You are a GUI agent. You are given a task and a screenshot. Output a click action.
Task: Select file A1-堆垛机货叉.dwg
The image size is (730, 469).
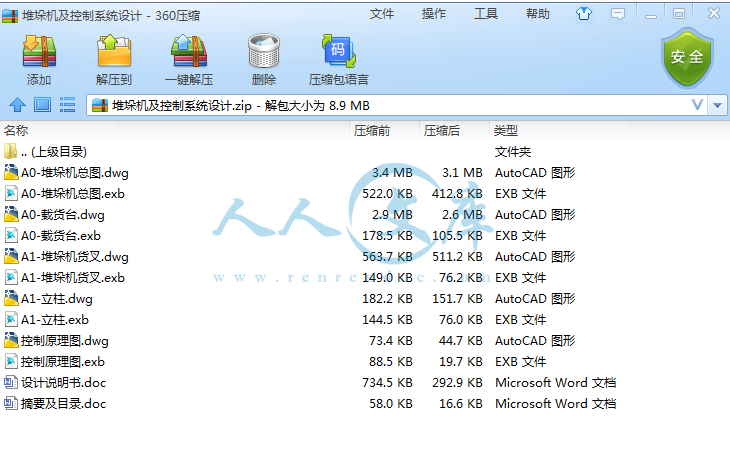tap(365, 257)
